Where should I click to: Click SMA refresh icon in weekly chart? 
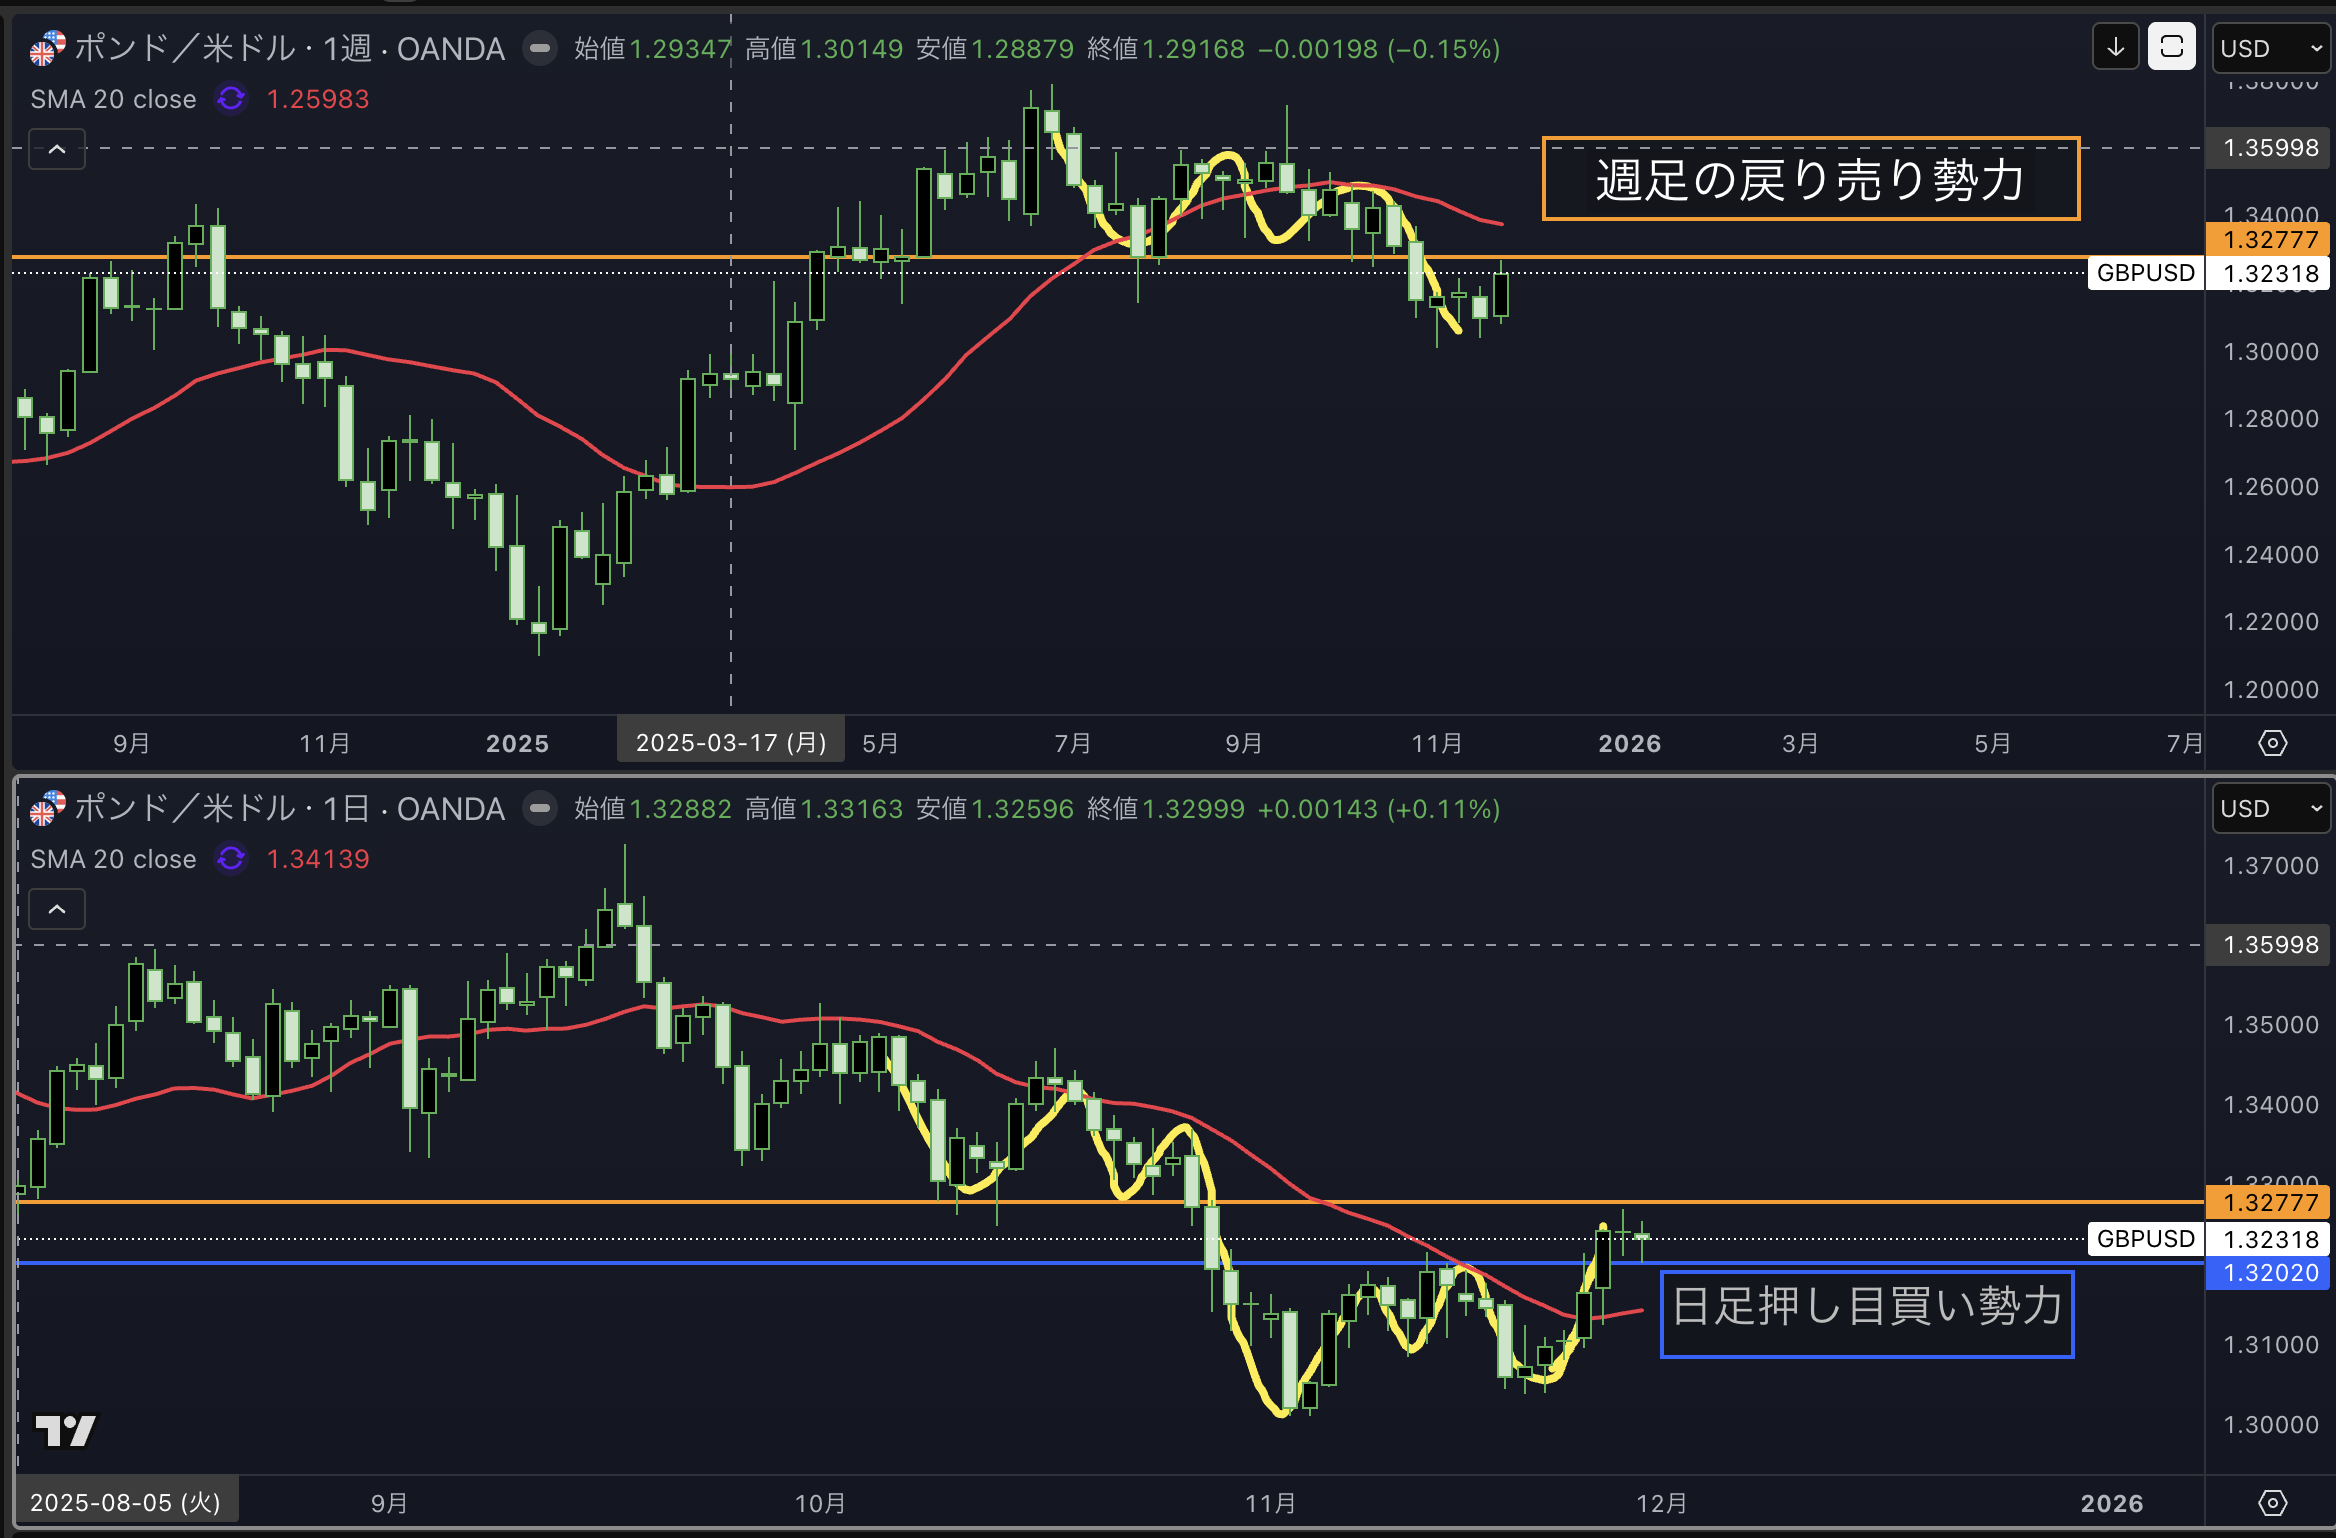(231, 99)
